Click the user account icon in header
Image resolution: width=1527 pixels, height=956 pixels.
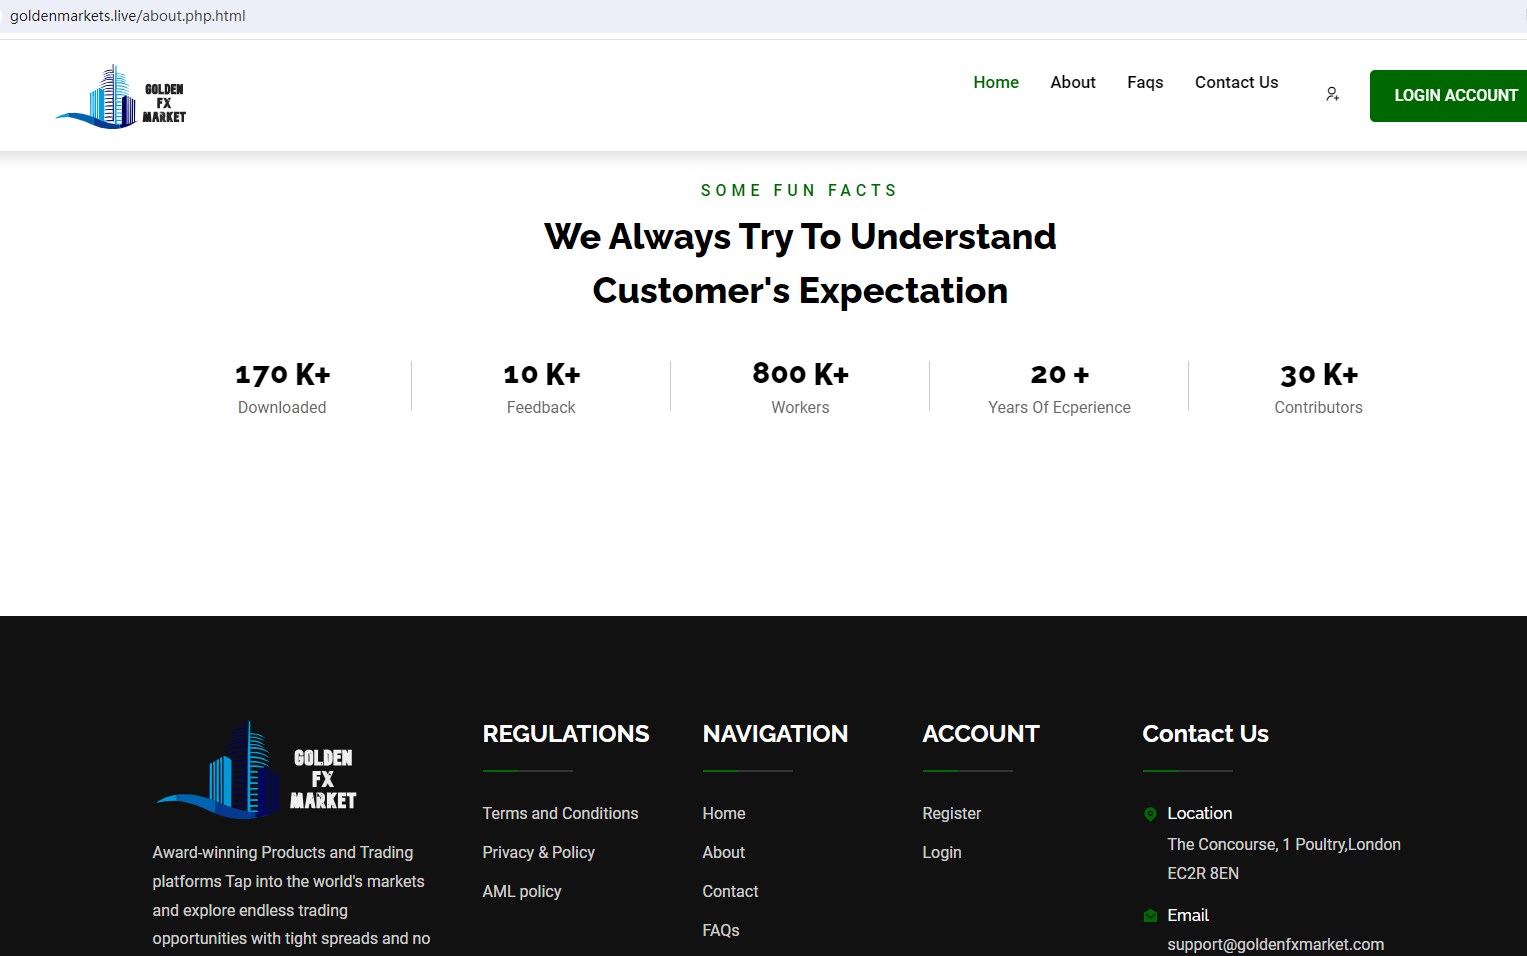pyautogui.click(x=1332, y=94)
